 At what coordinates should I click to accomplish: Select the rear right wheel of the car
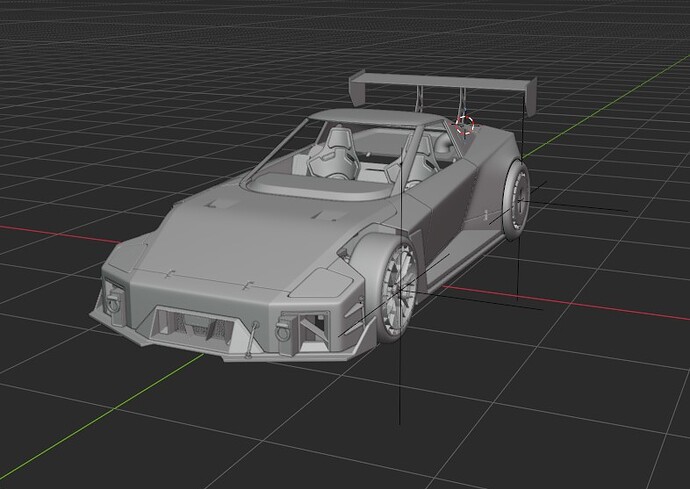516,200
